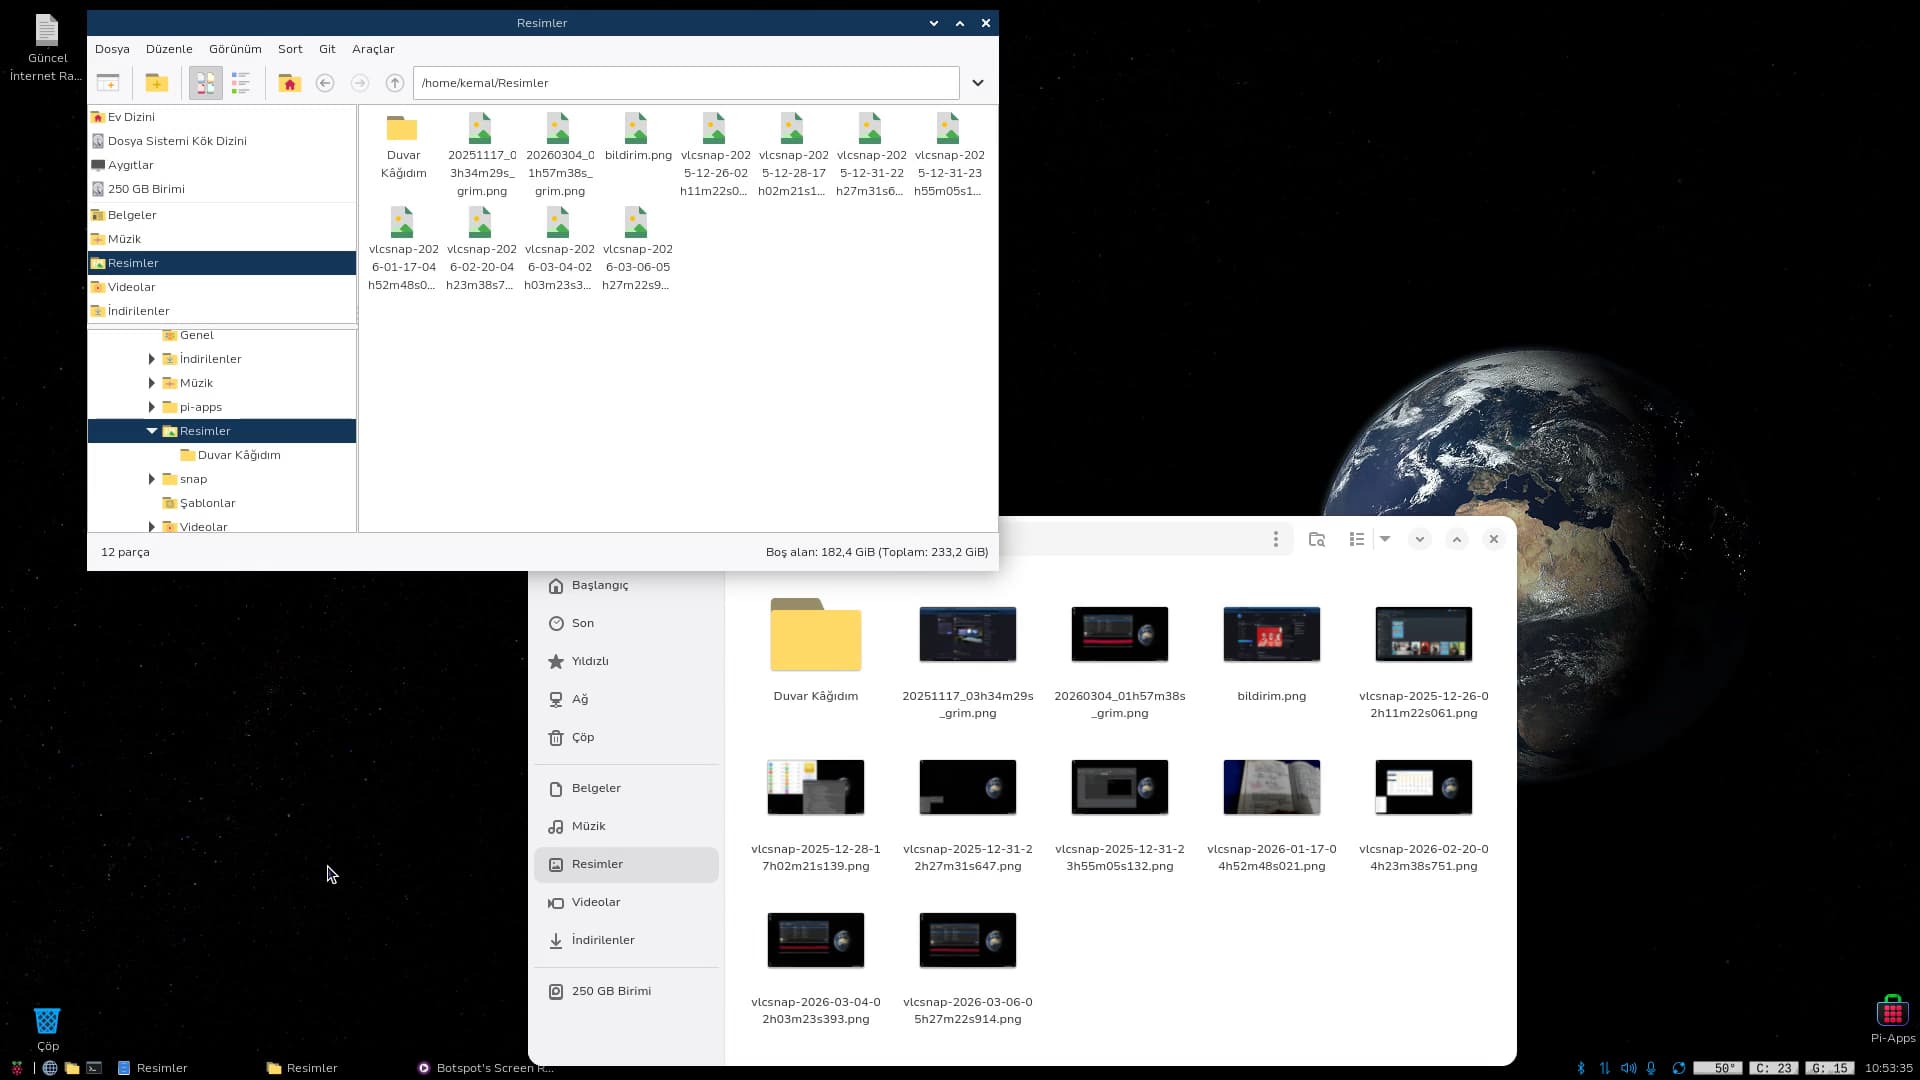Go back to the previous folder

[x=325, y=83]
